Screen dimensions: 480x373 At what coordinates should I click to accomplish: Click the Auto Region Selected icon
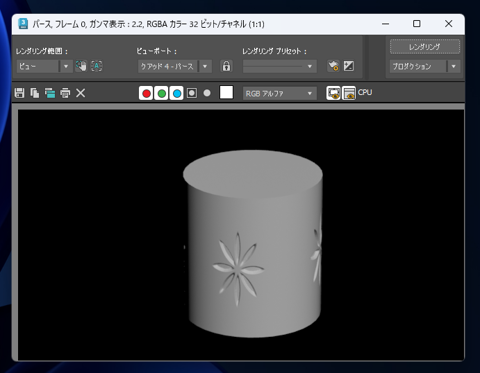(x=97, y=66)
